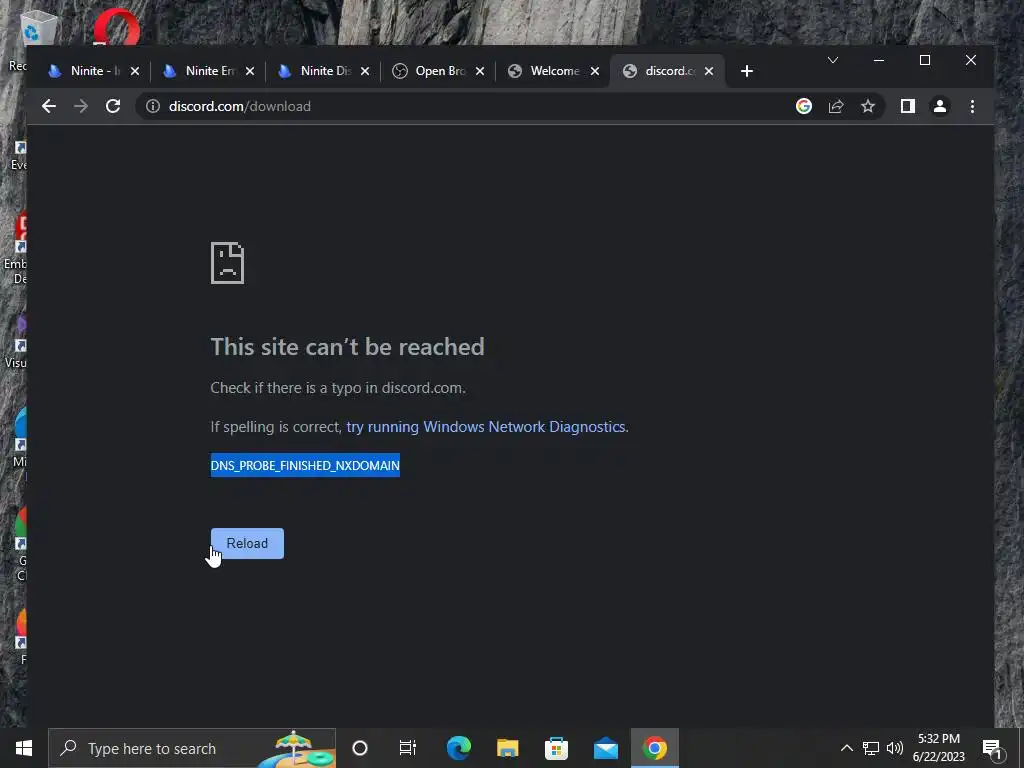This screenshot has width=1024, height=768.
Task: Click the taskbar search box
Action: (x=192, y=748)
